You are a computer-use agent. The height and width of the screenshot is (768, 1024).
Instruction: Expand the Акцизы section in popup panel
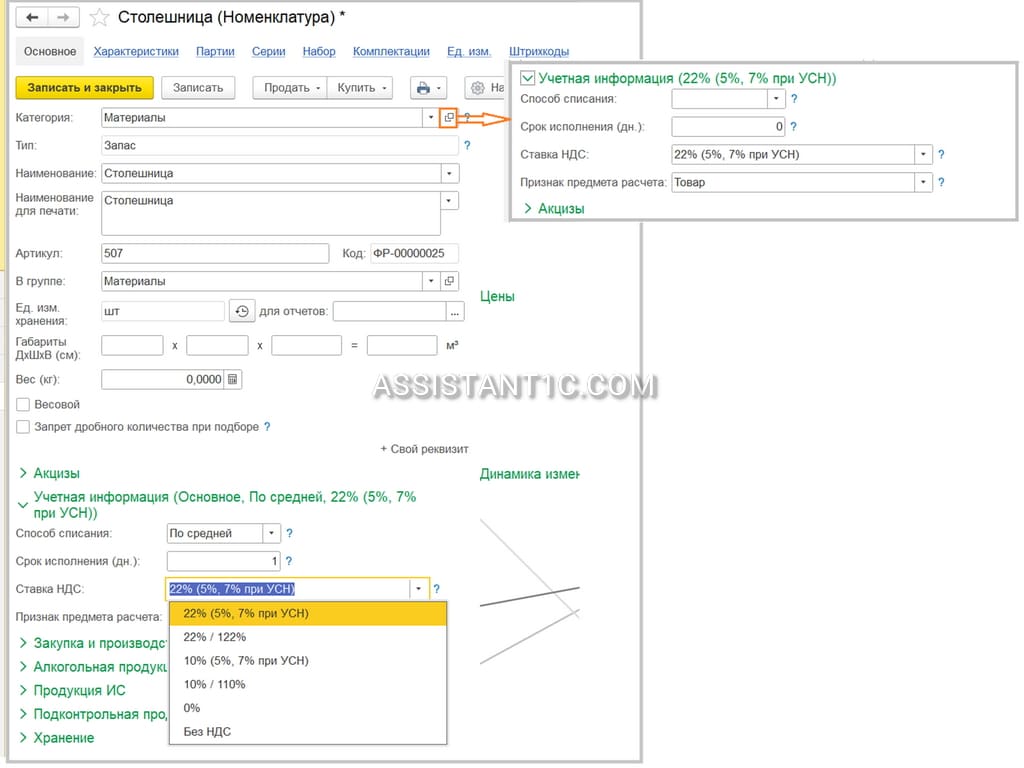[554, 209]
